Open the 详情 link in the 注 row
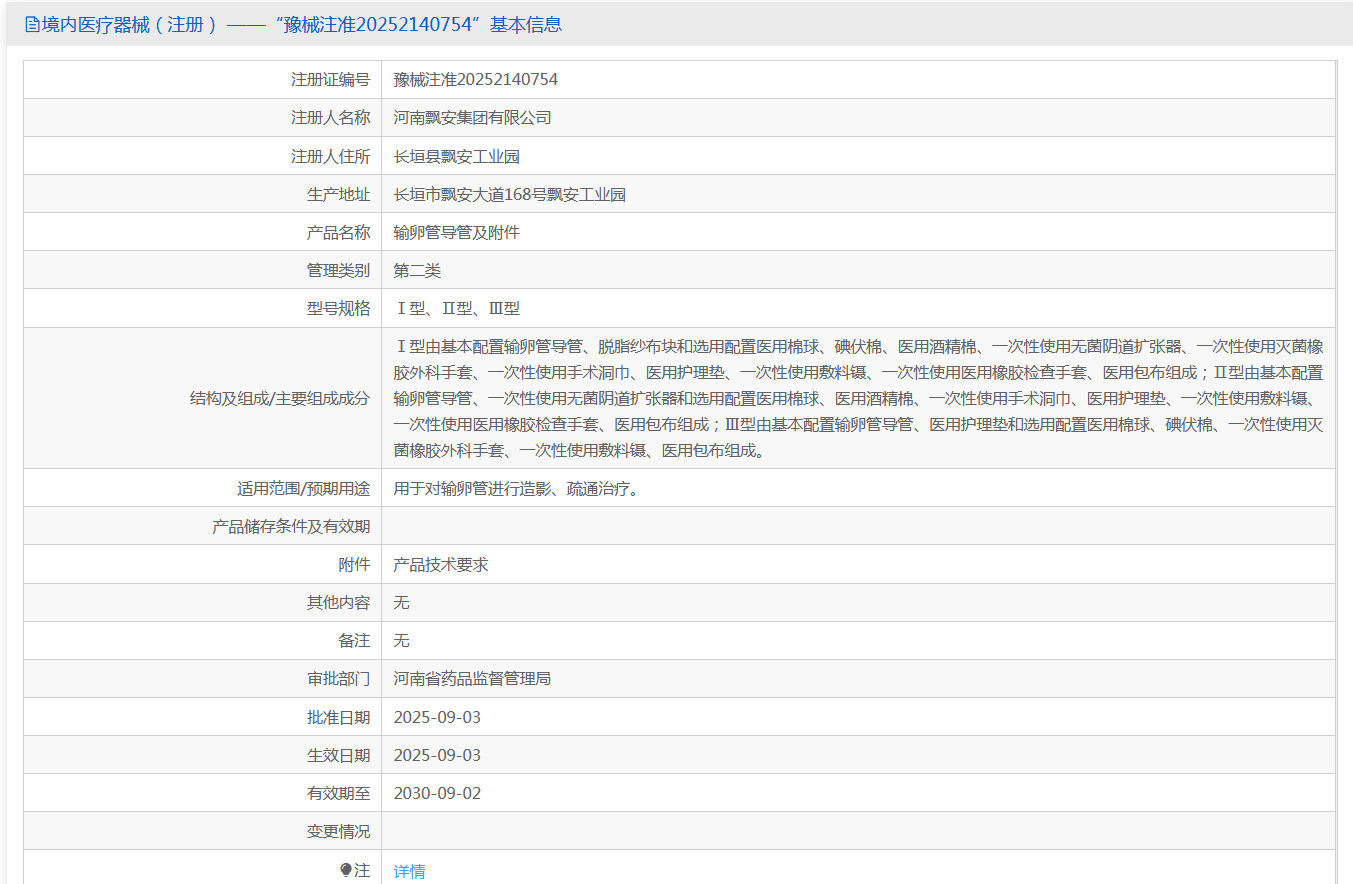The image size is (1353, 884). pos(409,871)
